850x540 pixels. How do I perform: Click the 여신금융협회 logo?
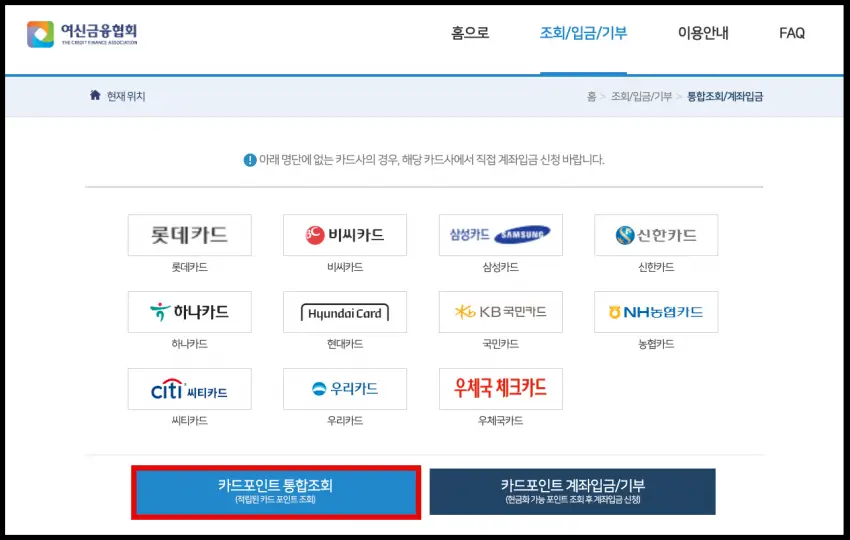[x=82, y=34]
